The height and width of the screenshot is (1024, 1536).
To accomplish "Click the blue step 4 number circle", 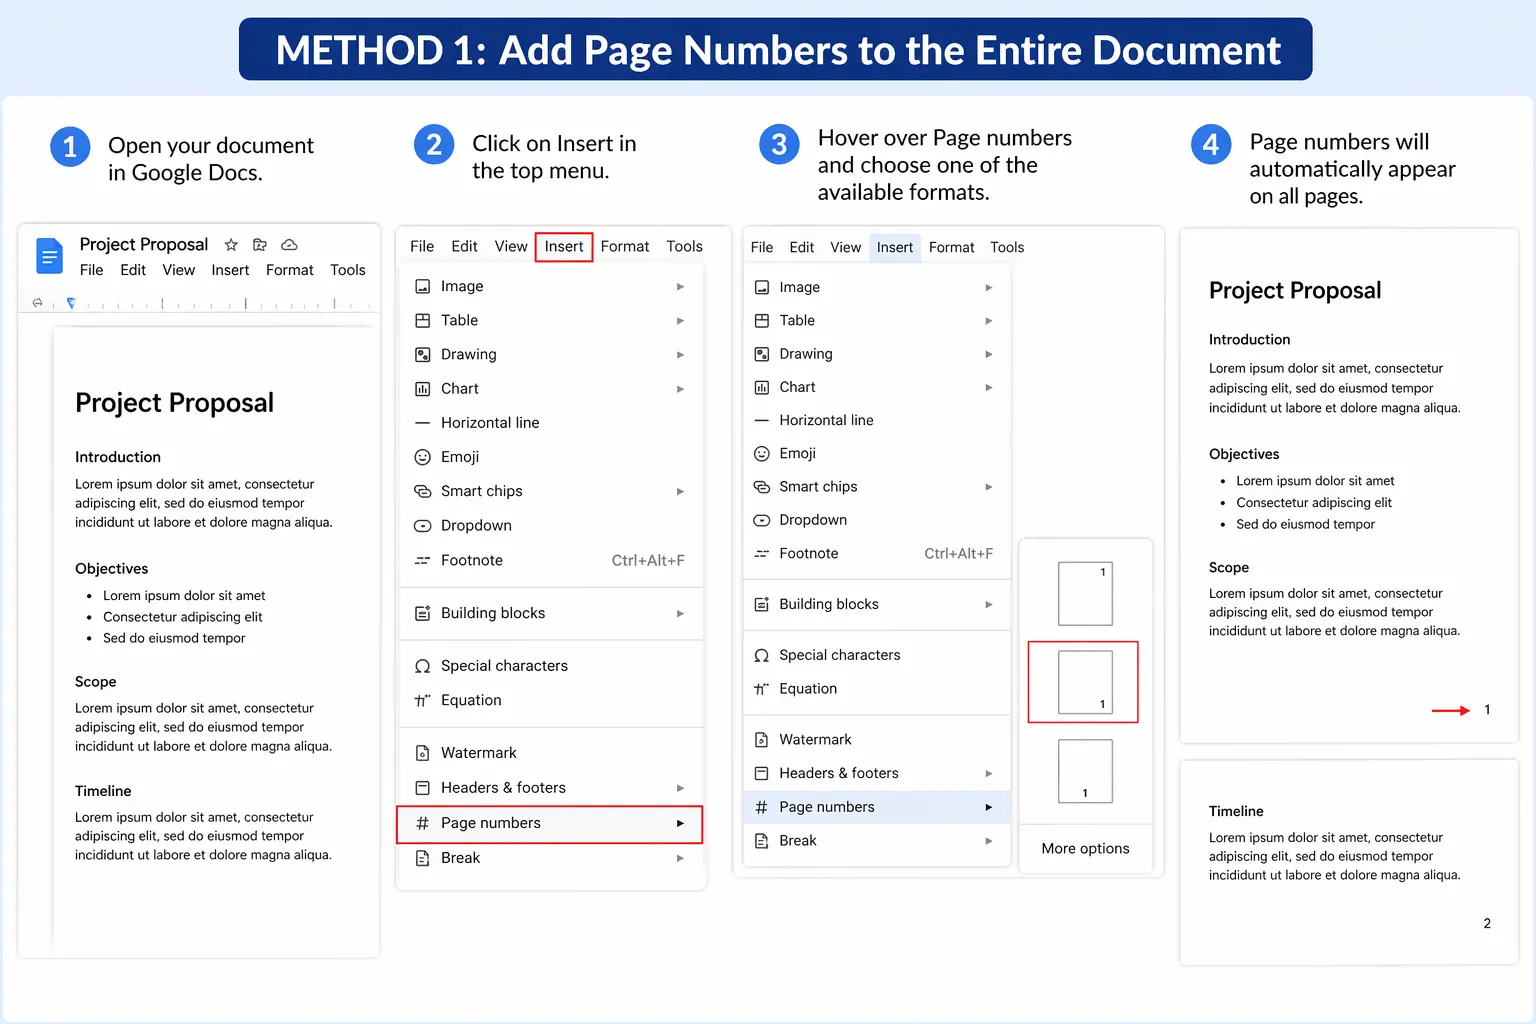I will 1210,145.
